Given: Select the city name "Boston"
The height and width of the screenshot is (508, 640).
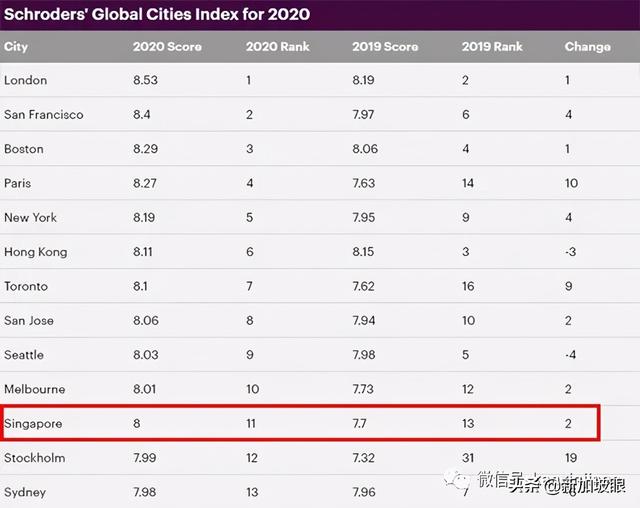Looking at the screenshot, I should pyautogui.click(x=24, y=149).
